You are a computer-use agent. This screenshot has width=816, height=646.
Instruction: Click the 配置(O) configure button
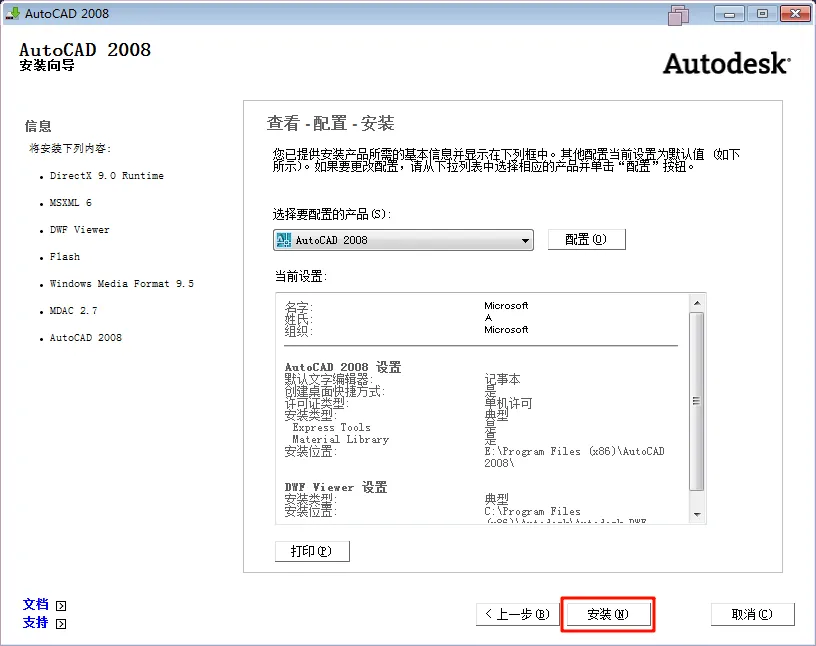point(586,239)
